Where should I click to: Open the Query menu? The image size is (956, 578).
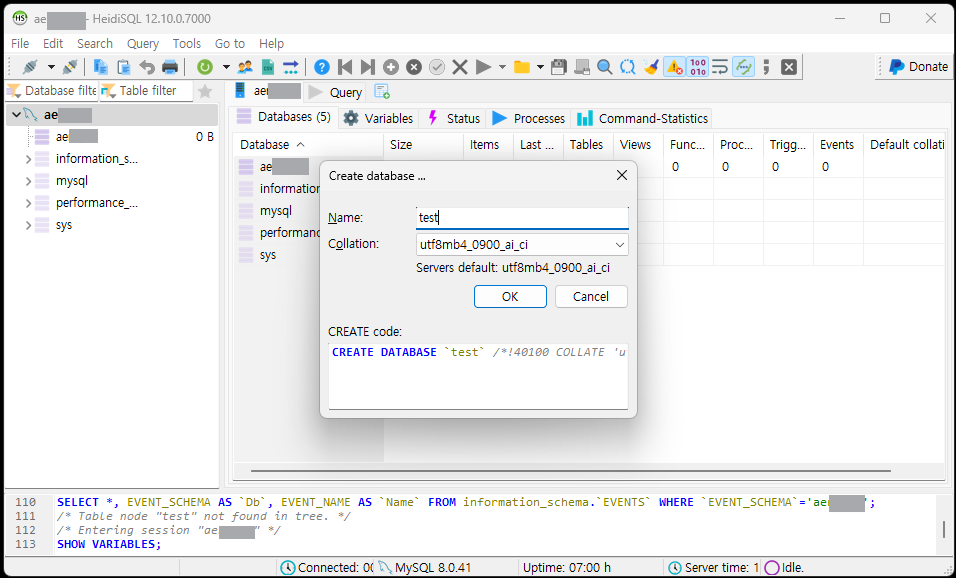tap(143, 43)
